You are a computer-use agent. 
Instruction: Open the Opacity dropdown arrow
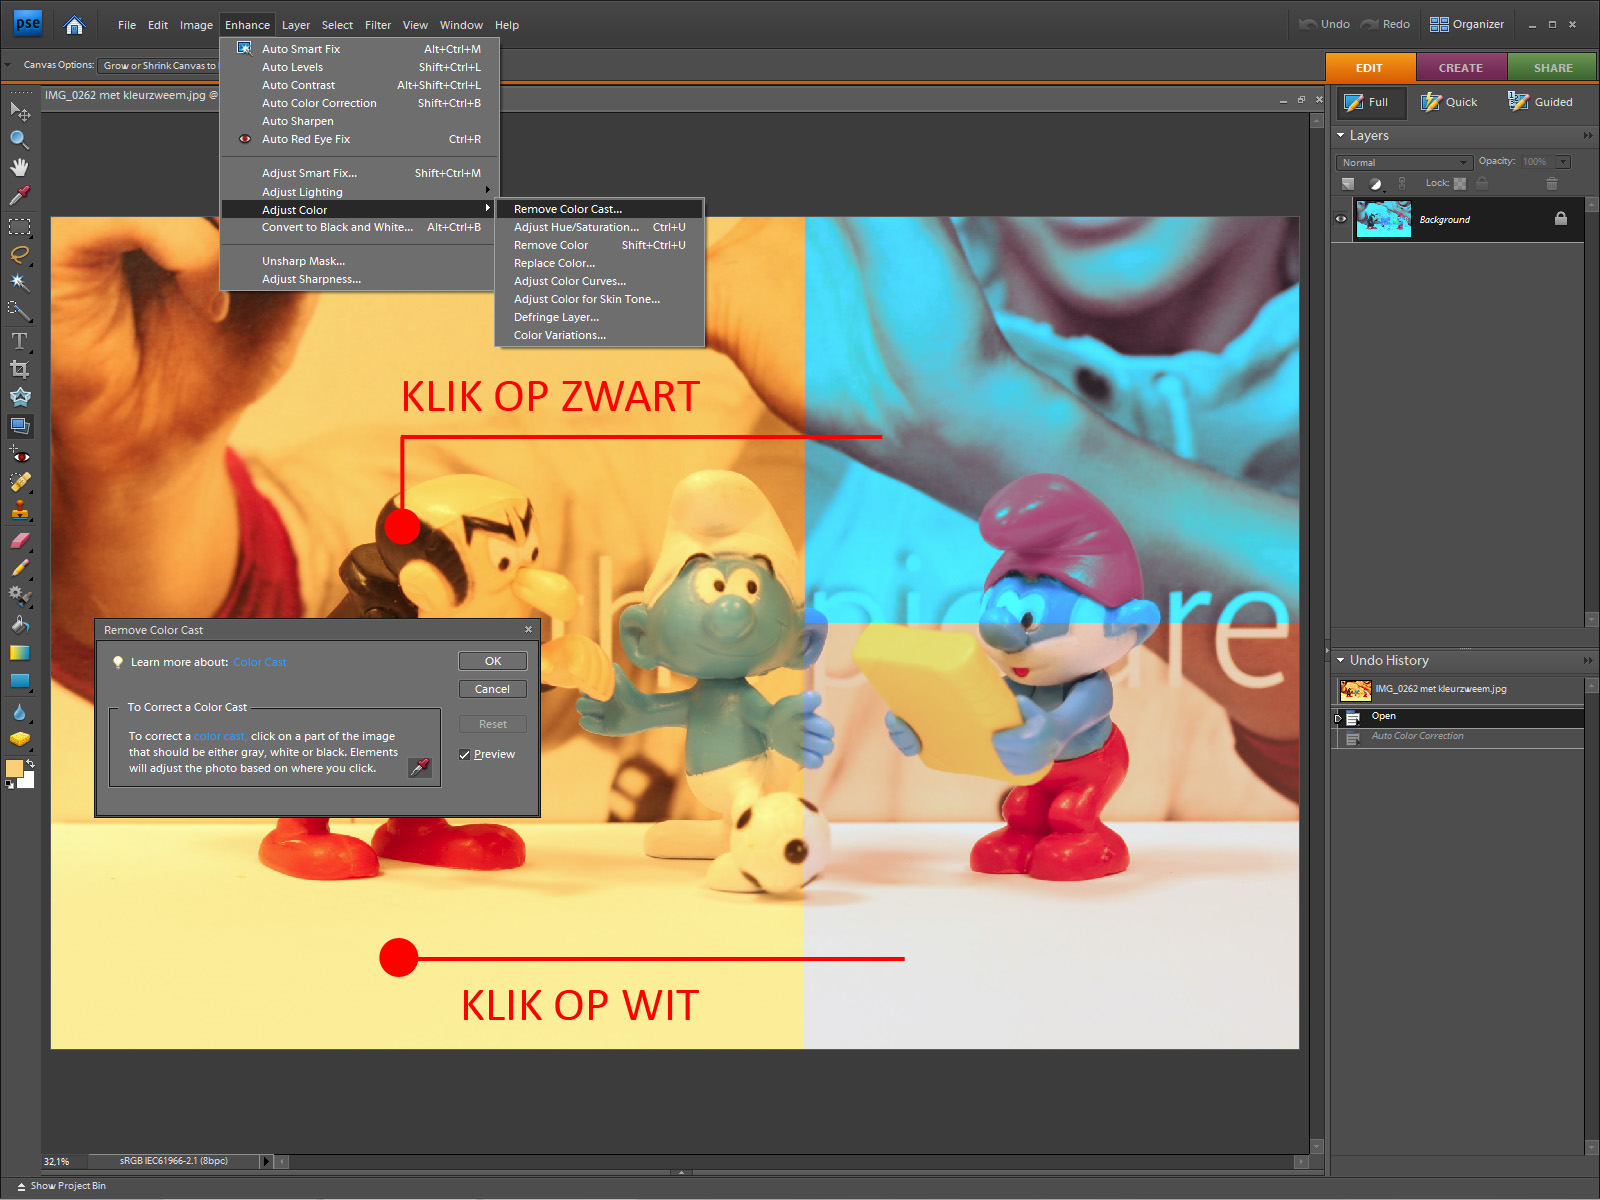coord(1564,162)
